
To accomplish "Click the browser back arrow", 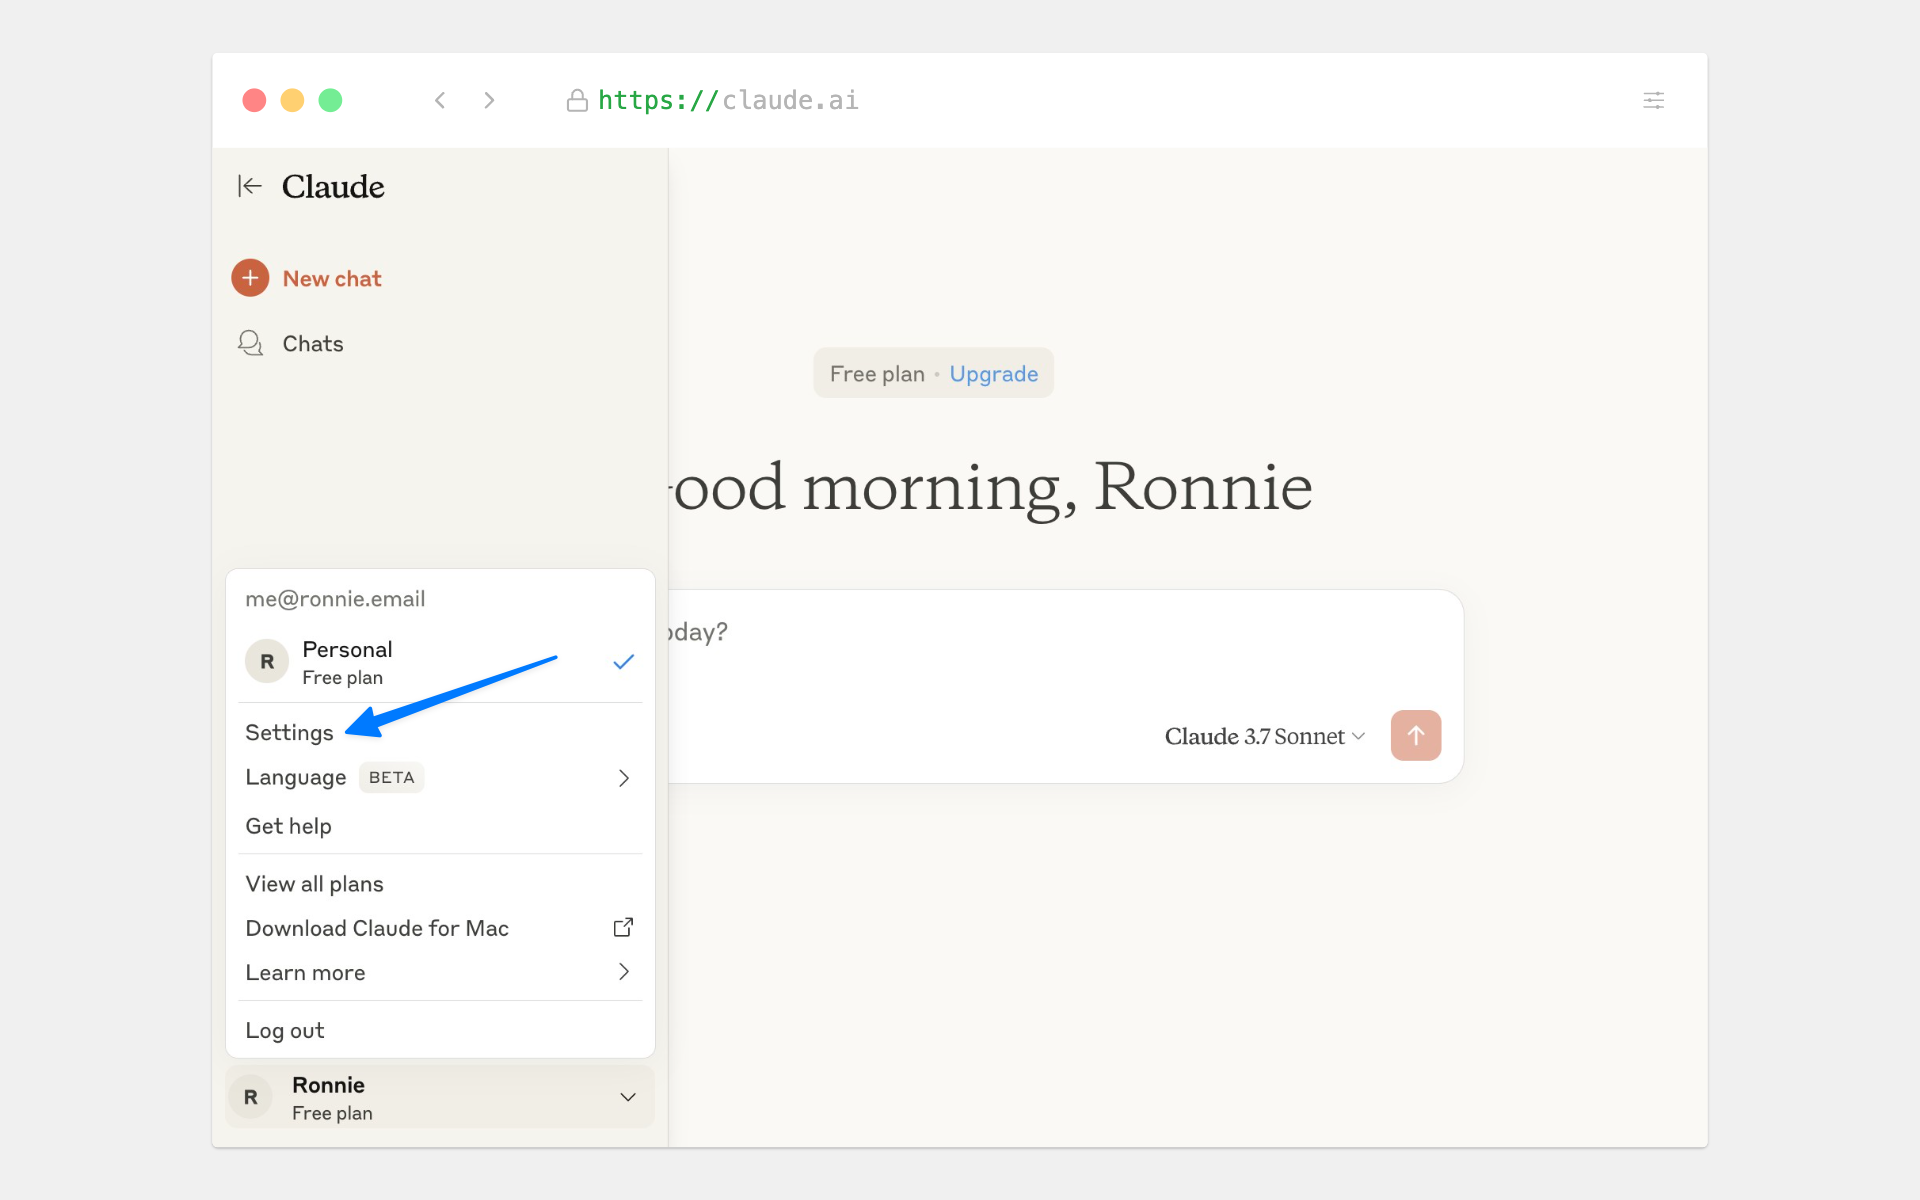I will tap(440, 100).
